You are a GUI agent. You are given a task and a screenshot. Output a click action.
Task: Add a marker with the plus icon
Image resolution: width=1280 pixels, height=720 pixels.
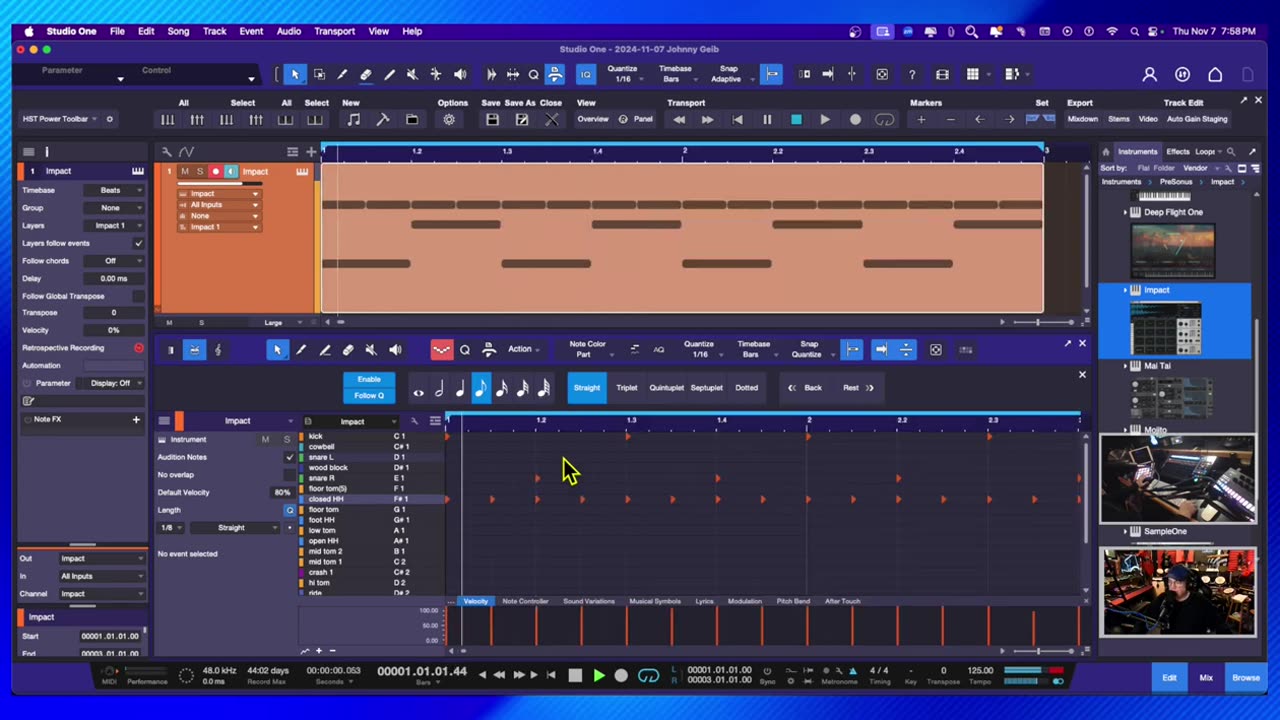(x=921, y=119)
